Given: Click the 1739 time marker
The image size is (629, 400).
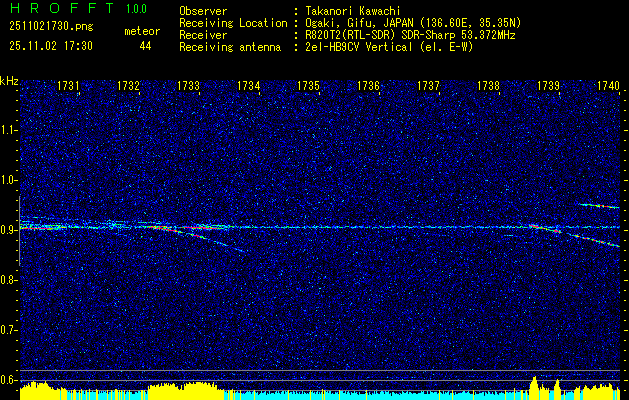Looking at the screenshot, I should [x=549, y=87].
